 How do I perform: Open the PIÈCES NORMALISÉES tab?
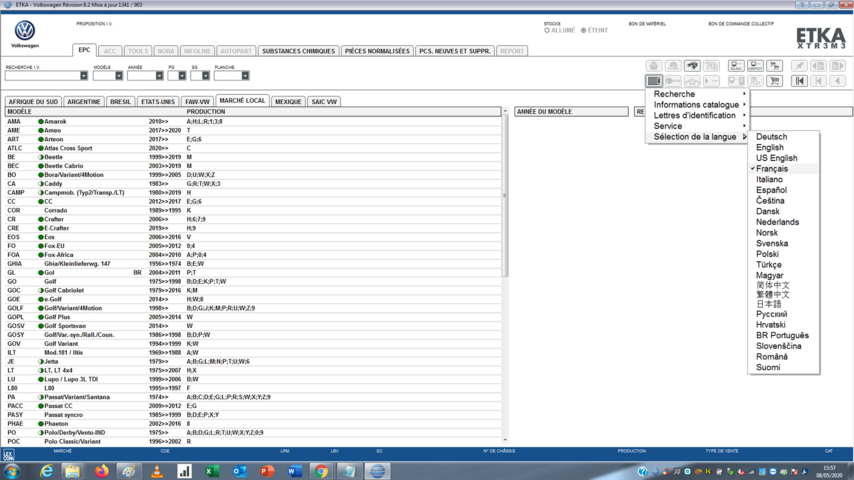click(x=377, y=51)
